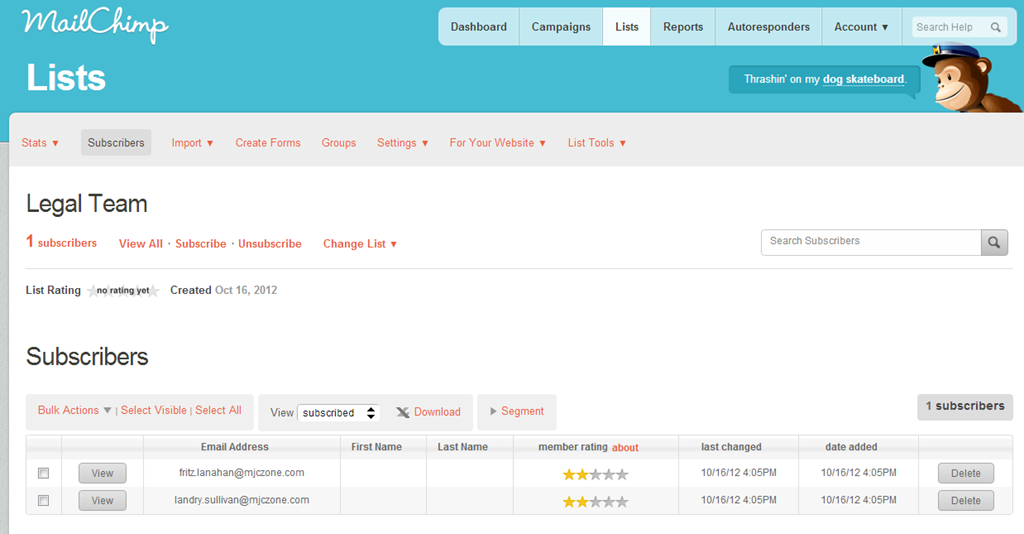1024x534 pixels.
Task: Click the magnifier icon beside Search Subscribers
Action: (x=994, y=242)
